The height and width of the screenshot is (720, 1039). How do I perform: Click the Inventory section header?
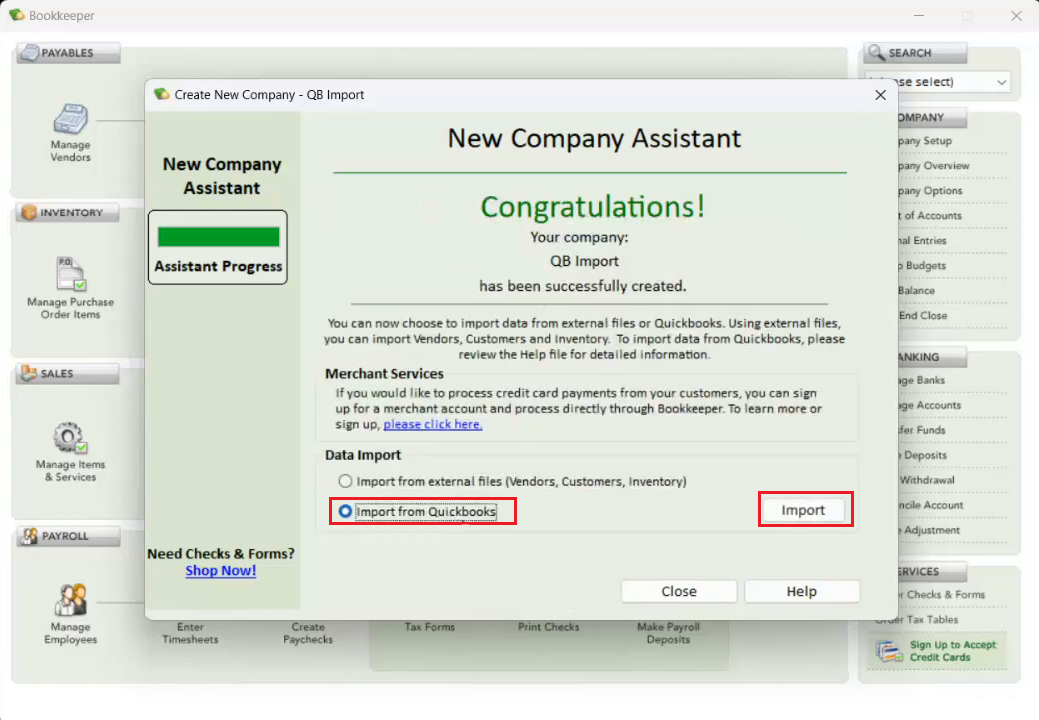pyautogui.click(x=68, y=213)
